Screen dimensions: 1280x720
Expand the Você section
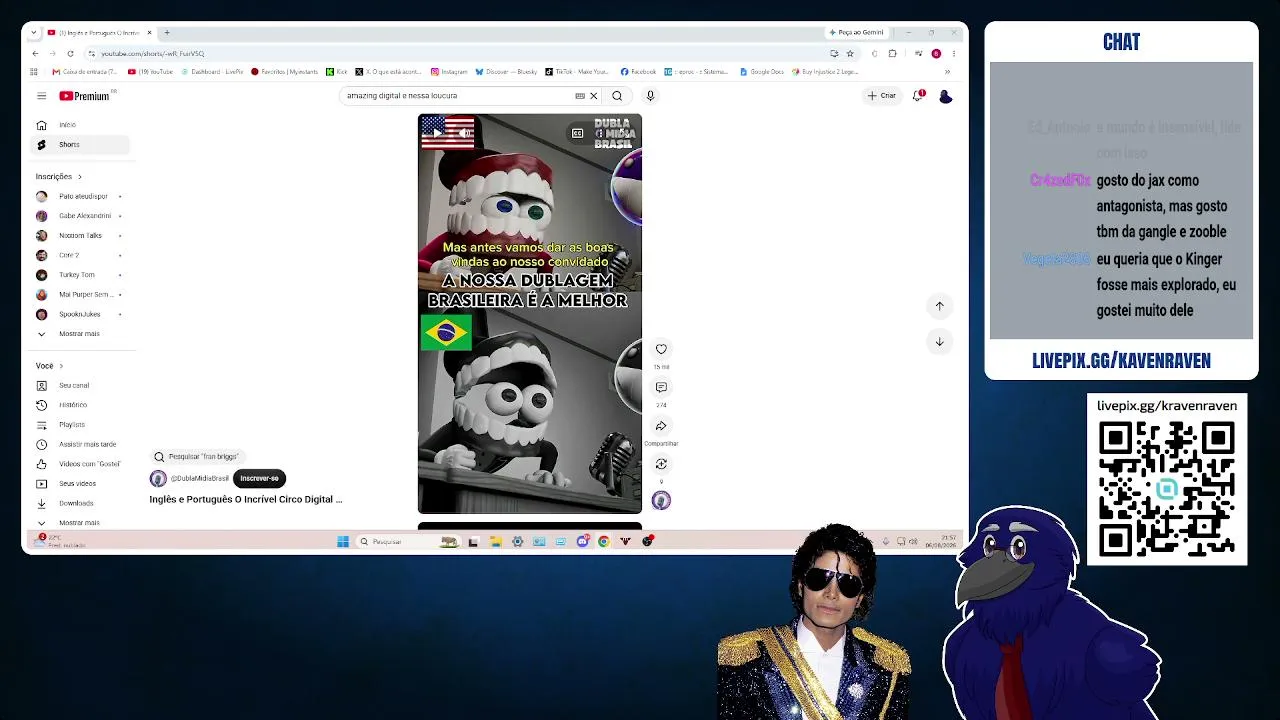point(49,366)
